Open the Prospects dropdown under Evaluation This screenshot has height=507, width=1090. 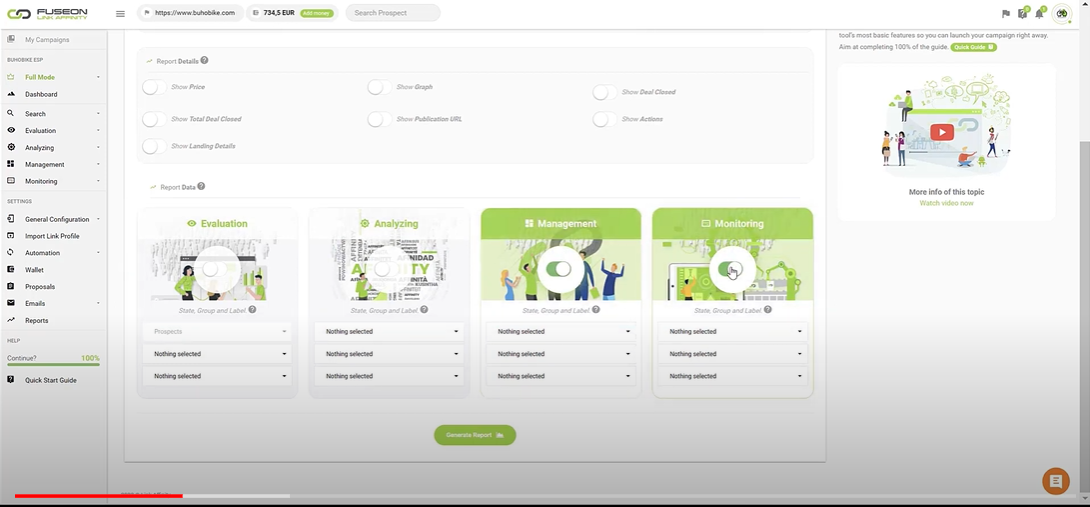coord(217,331)
